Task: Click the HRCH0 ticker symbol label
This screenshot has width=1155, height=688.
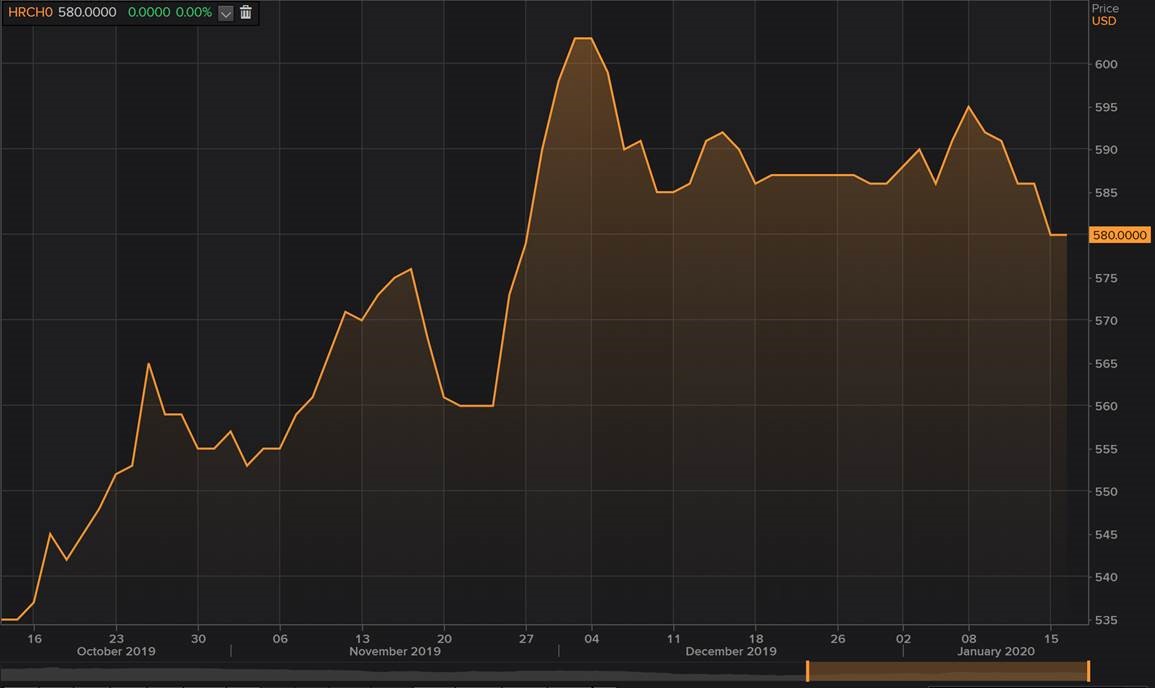Action: 30,12
